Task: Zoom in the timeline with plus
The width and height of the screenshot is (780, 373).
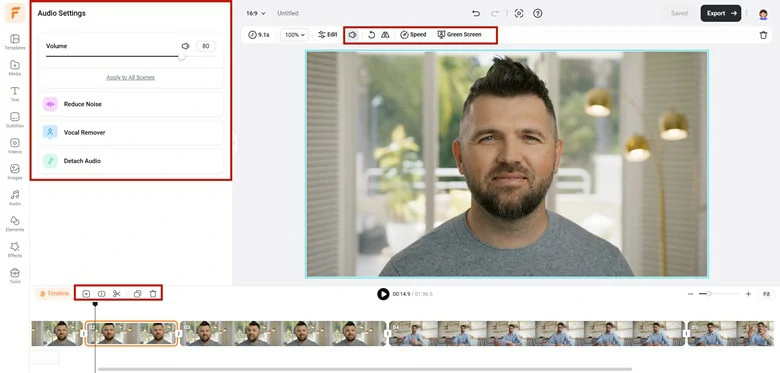Action: pos(748,294)
